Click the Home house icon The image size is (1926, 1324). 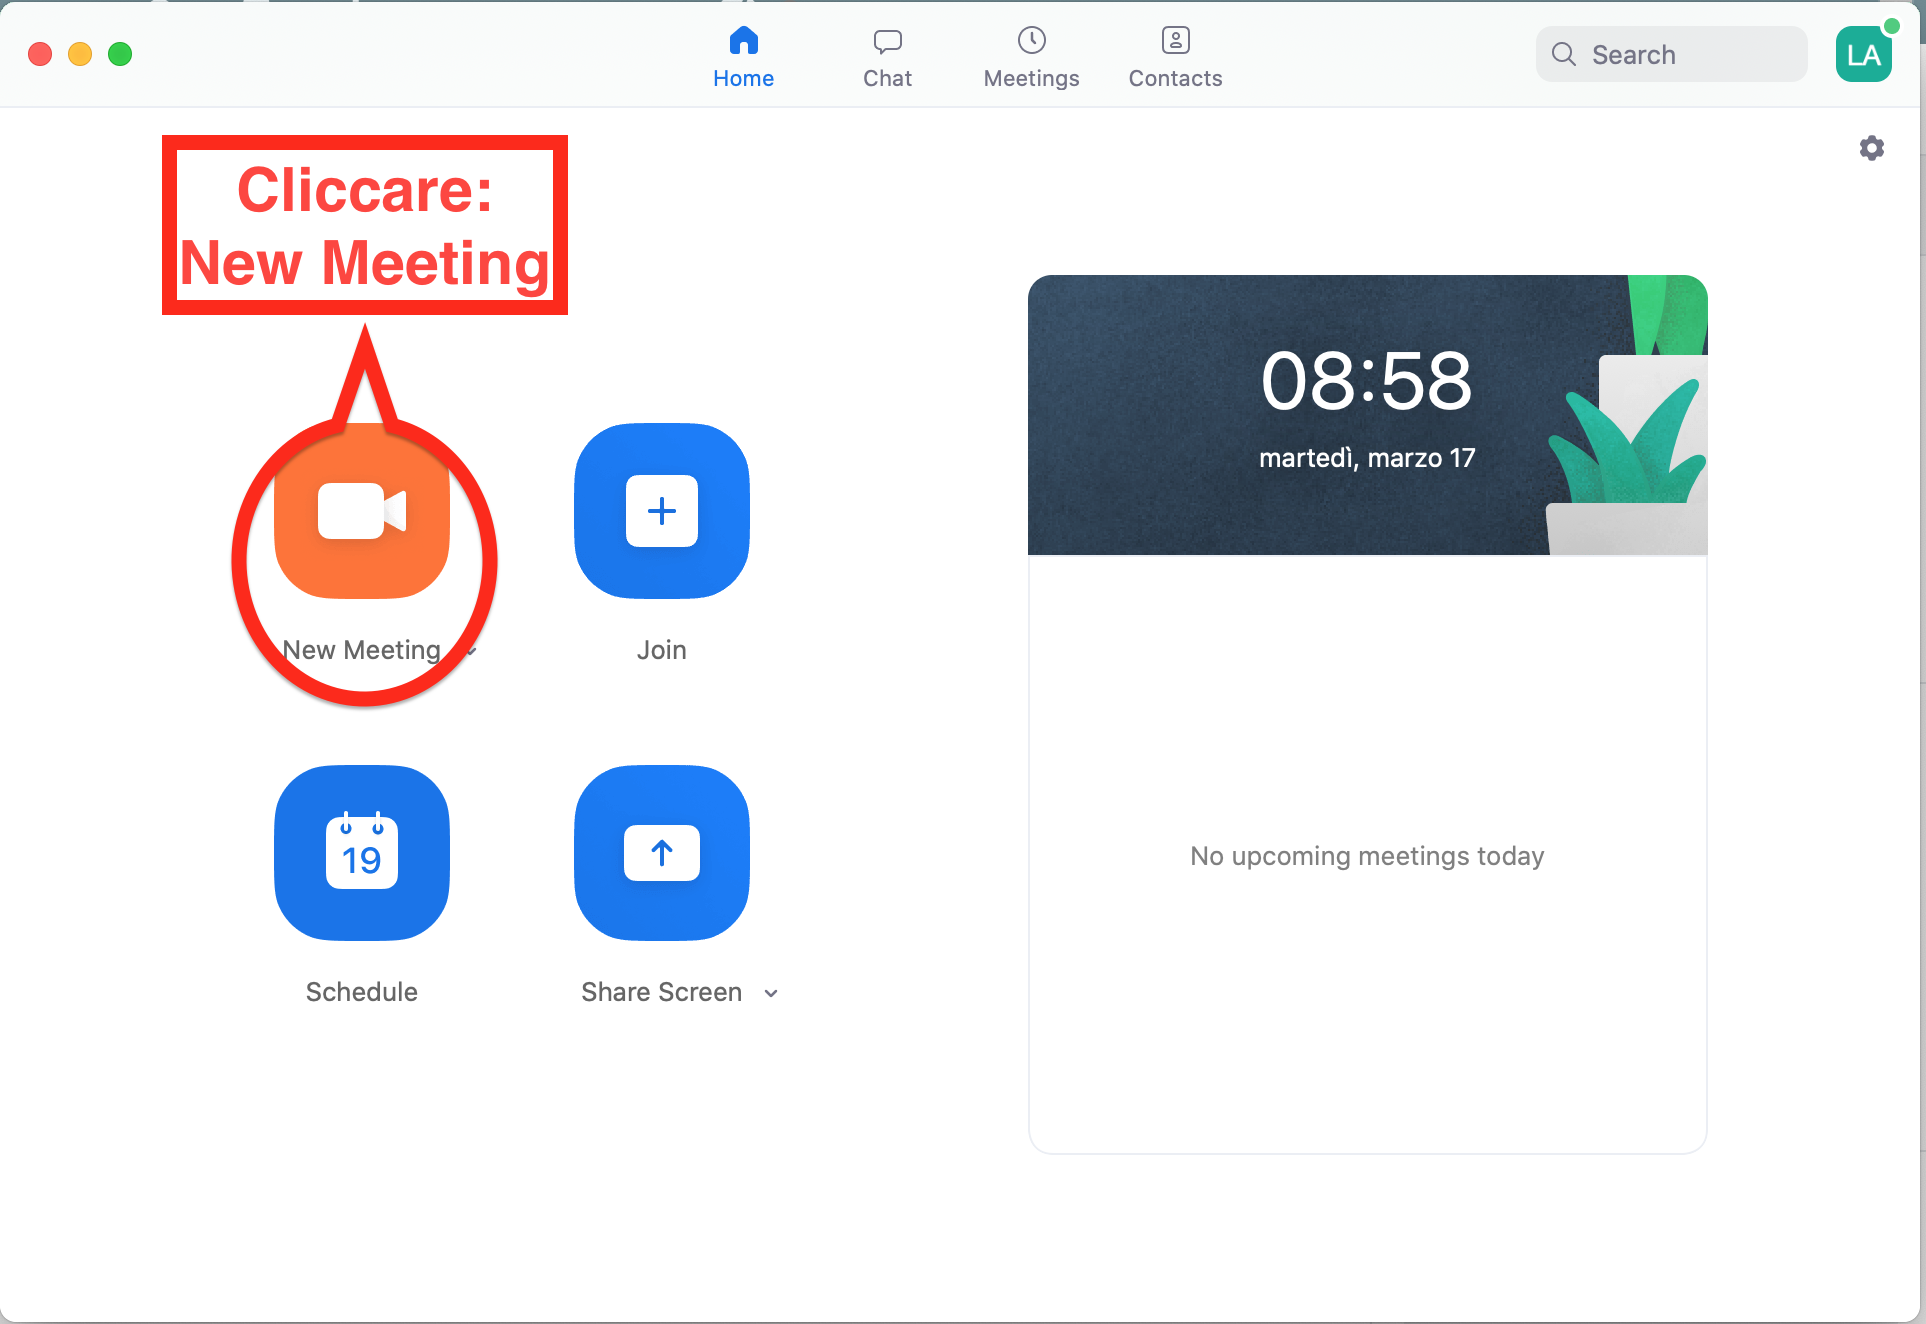743,41
